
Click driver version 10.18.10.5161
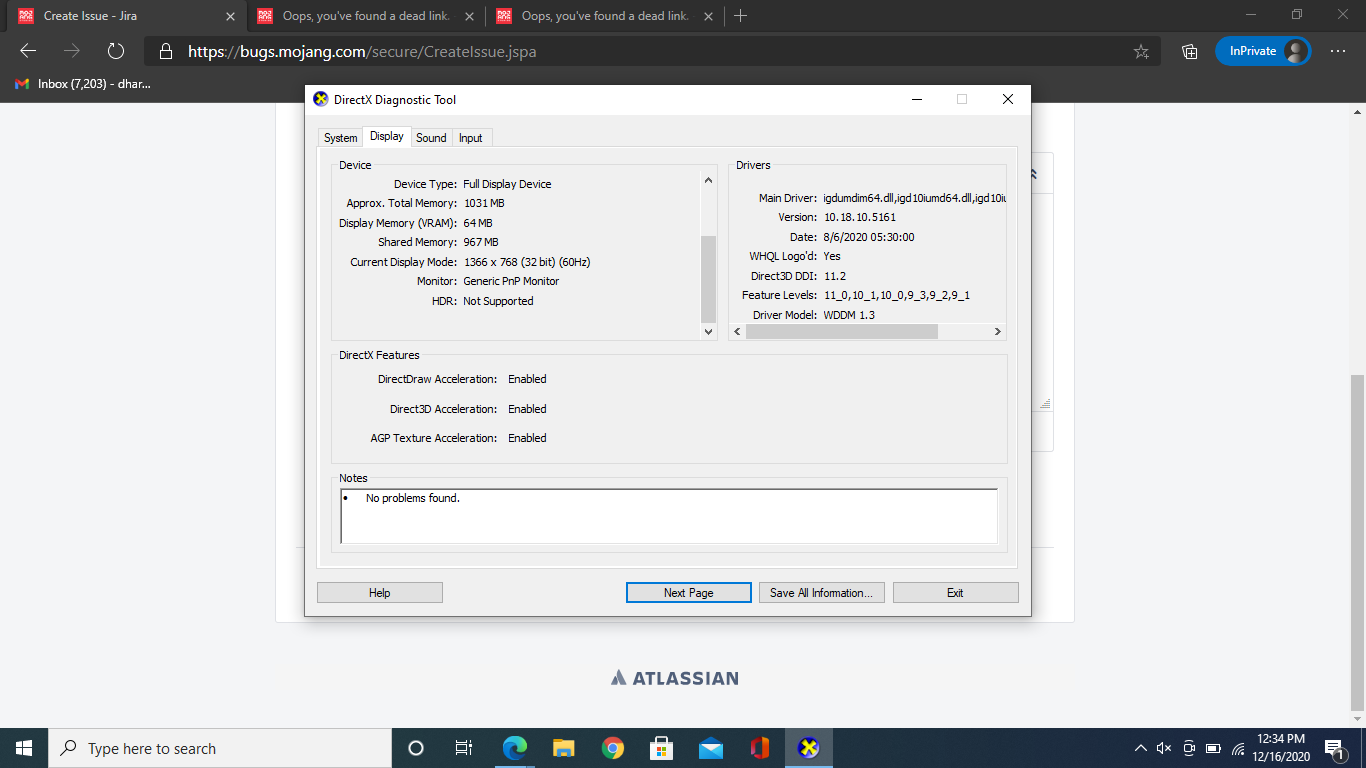pos(860,217)
